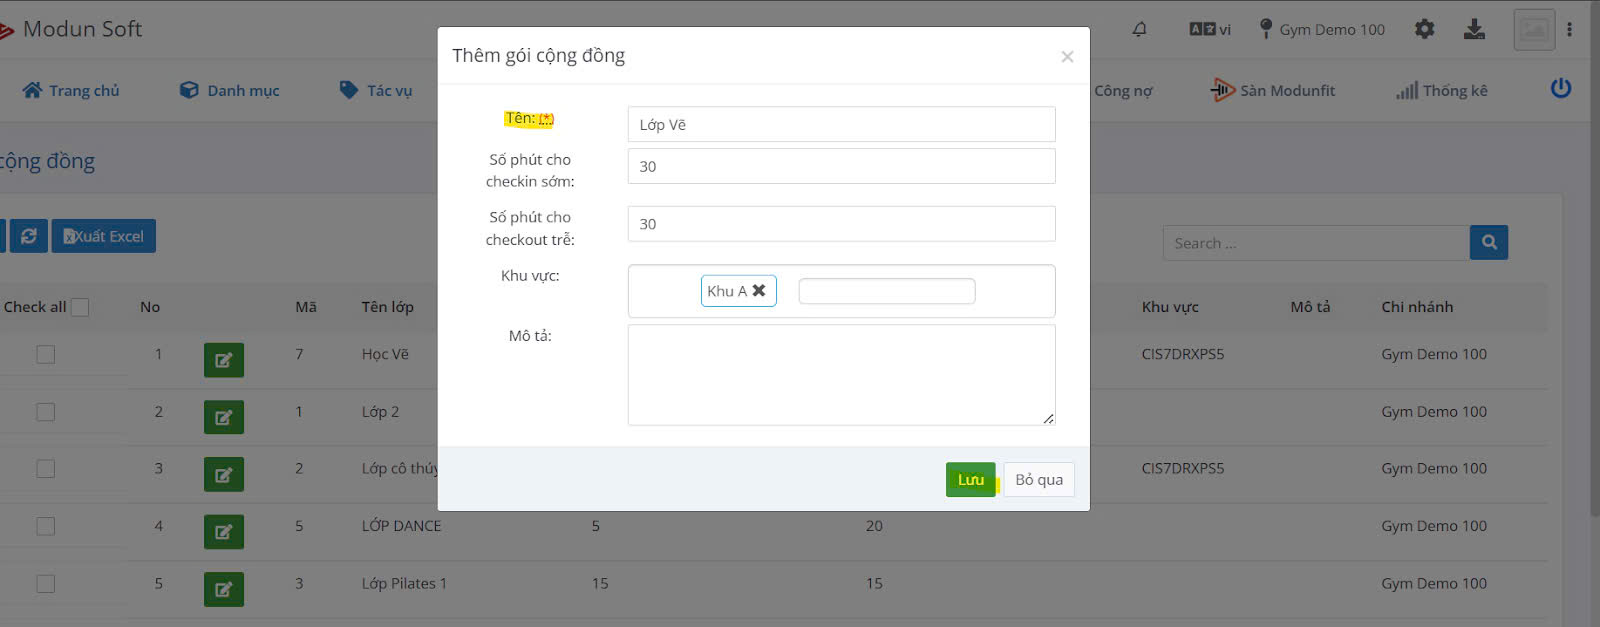1600x627 pixels.
Task: Open the Khu vực selection field
Action: coord(886,291)
